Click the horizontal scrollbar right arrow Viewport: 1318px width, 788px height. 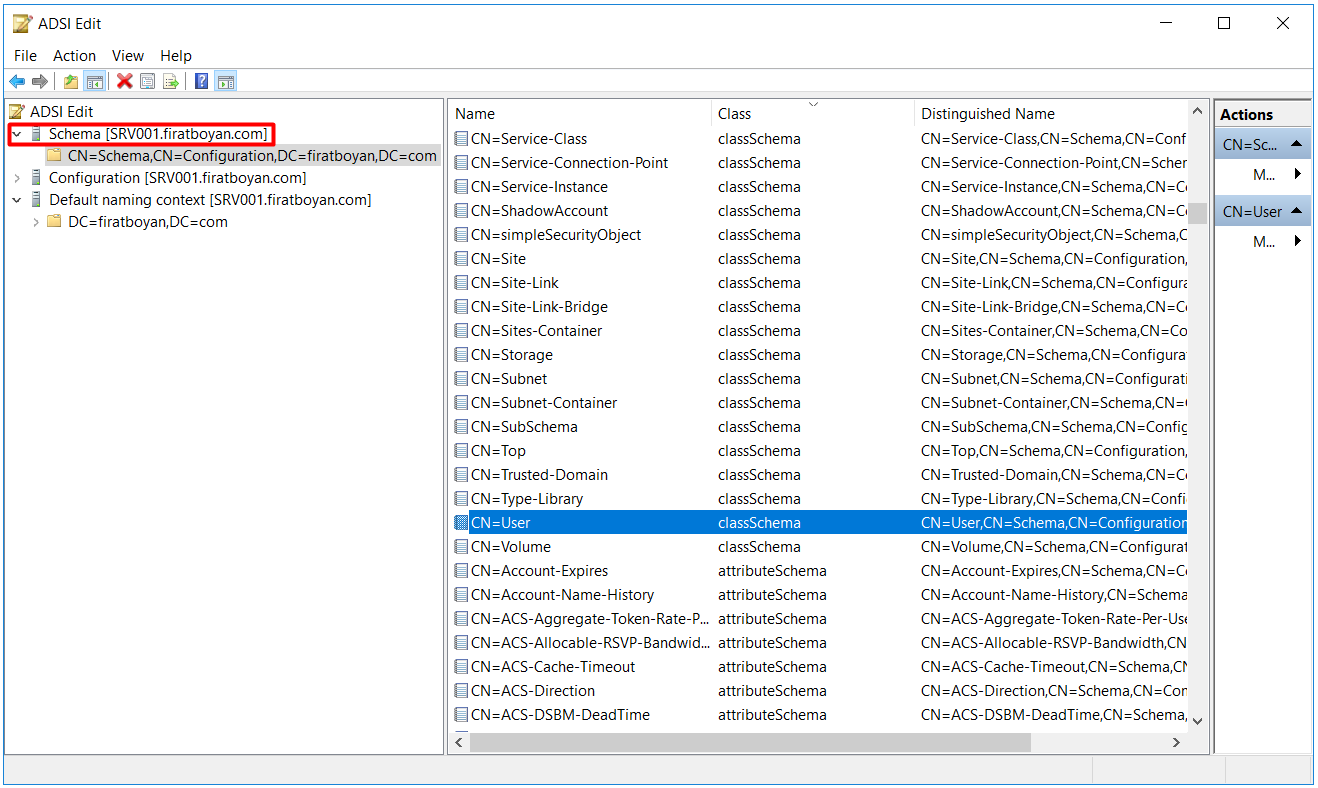click(x=1177, y=743)
